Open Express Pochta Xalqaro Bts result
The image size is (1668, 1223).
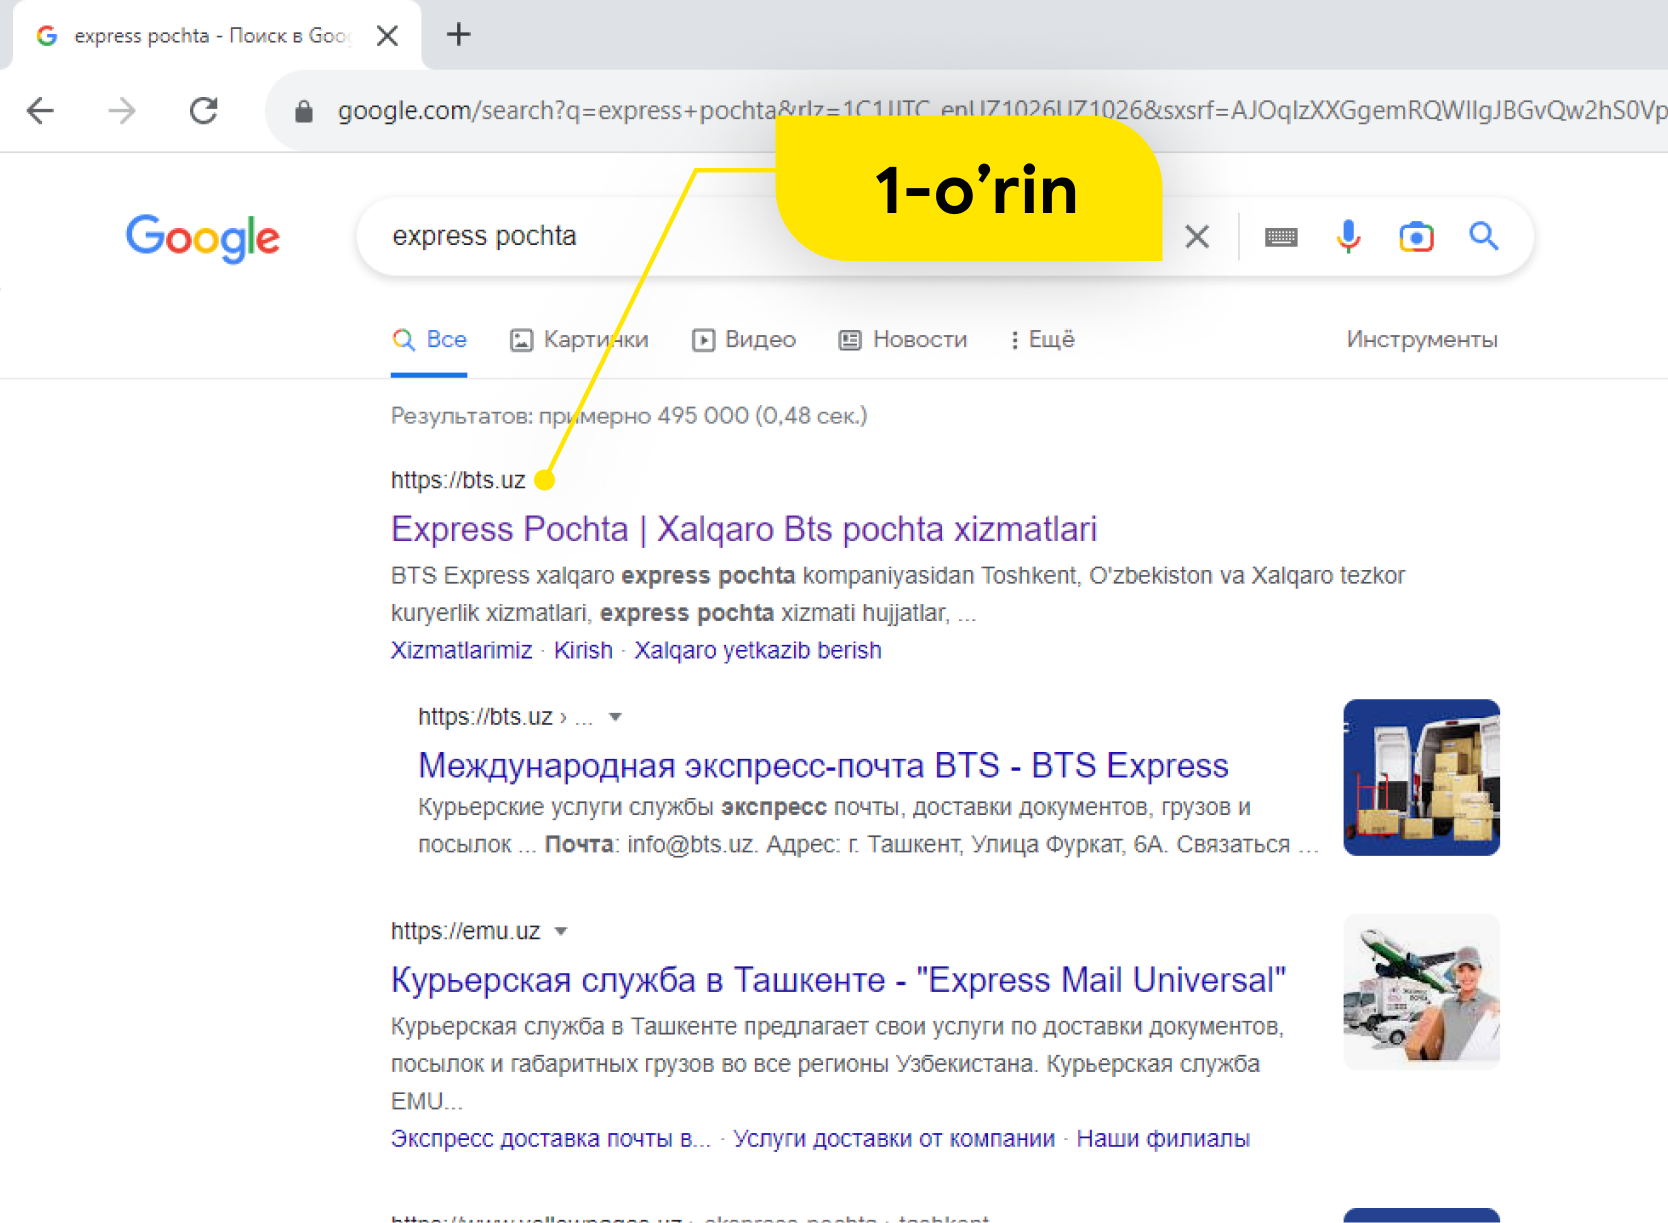744,529
